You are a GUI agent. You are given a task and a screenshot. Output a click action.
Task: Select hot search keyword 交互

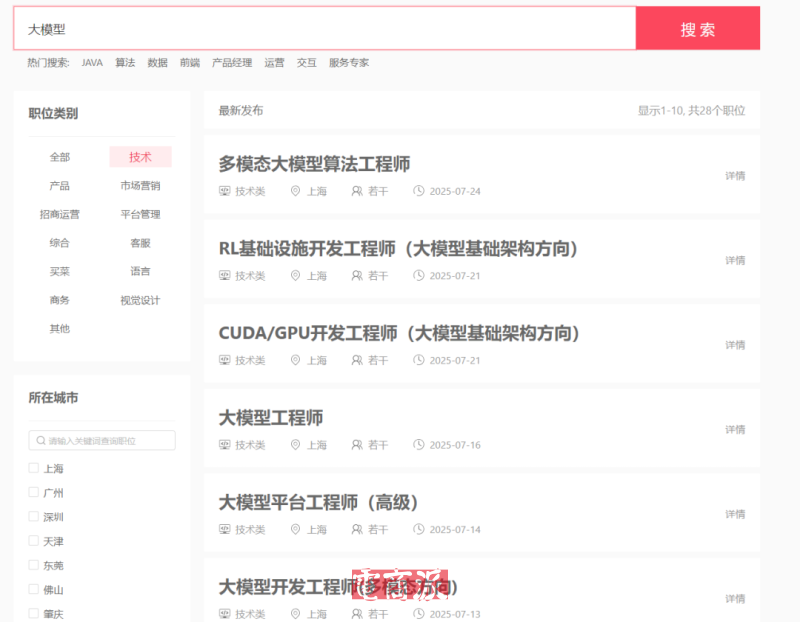click(x=307, y=63)
